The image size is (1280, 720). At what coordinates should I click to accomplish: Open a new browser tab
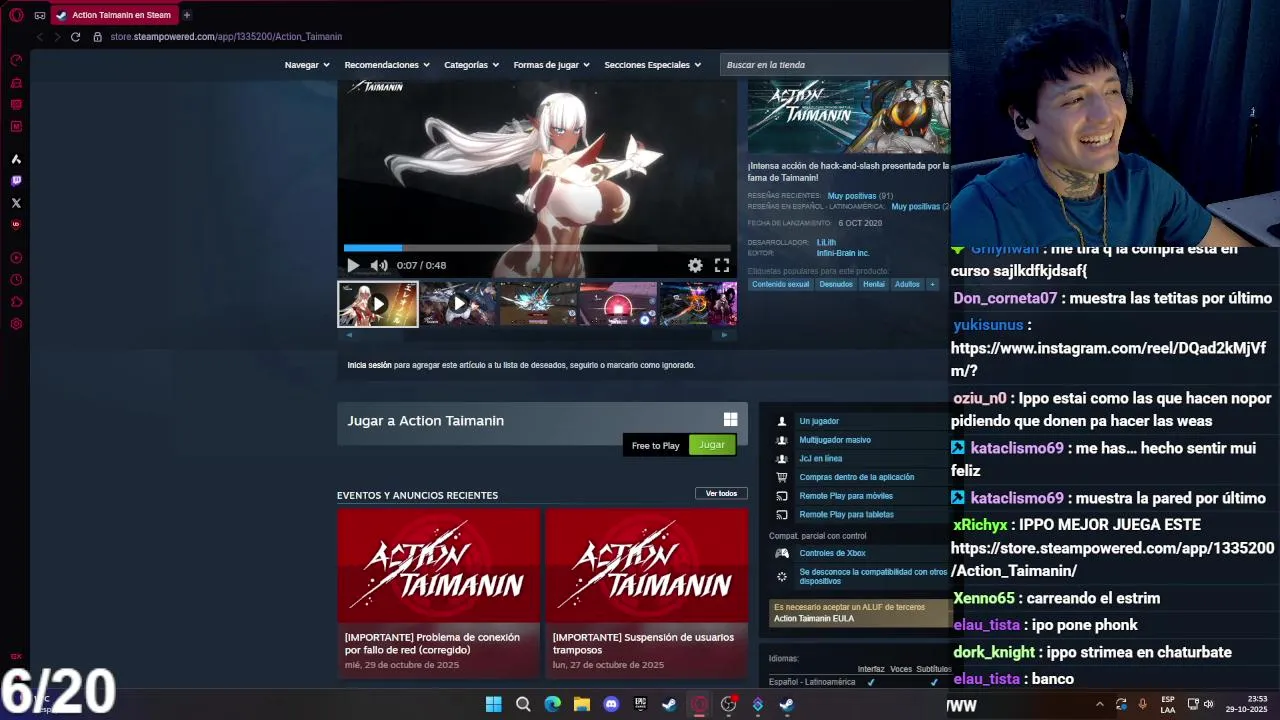[186, 15]
